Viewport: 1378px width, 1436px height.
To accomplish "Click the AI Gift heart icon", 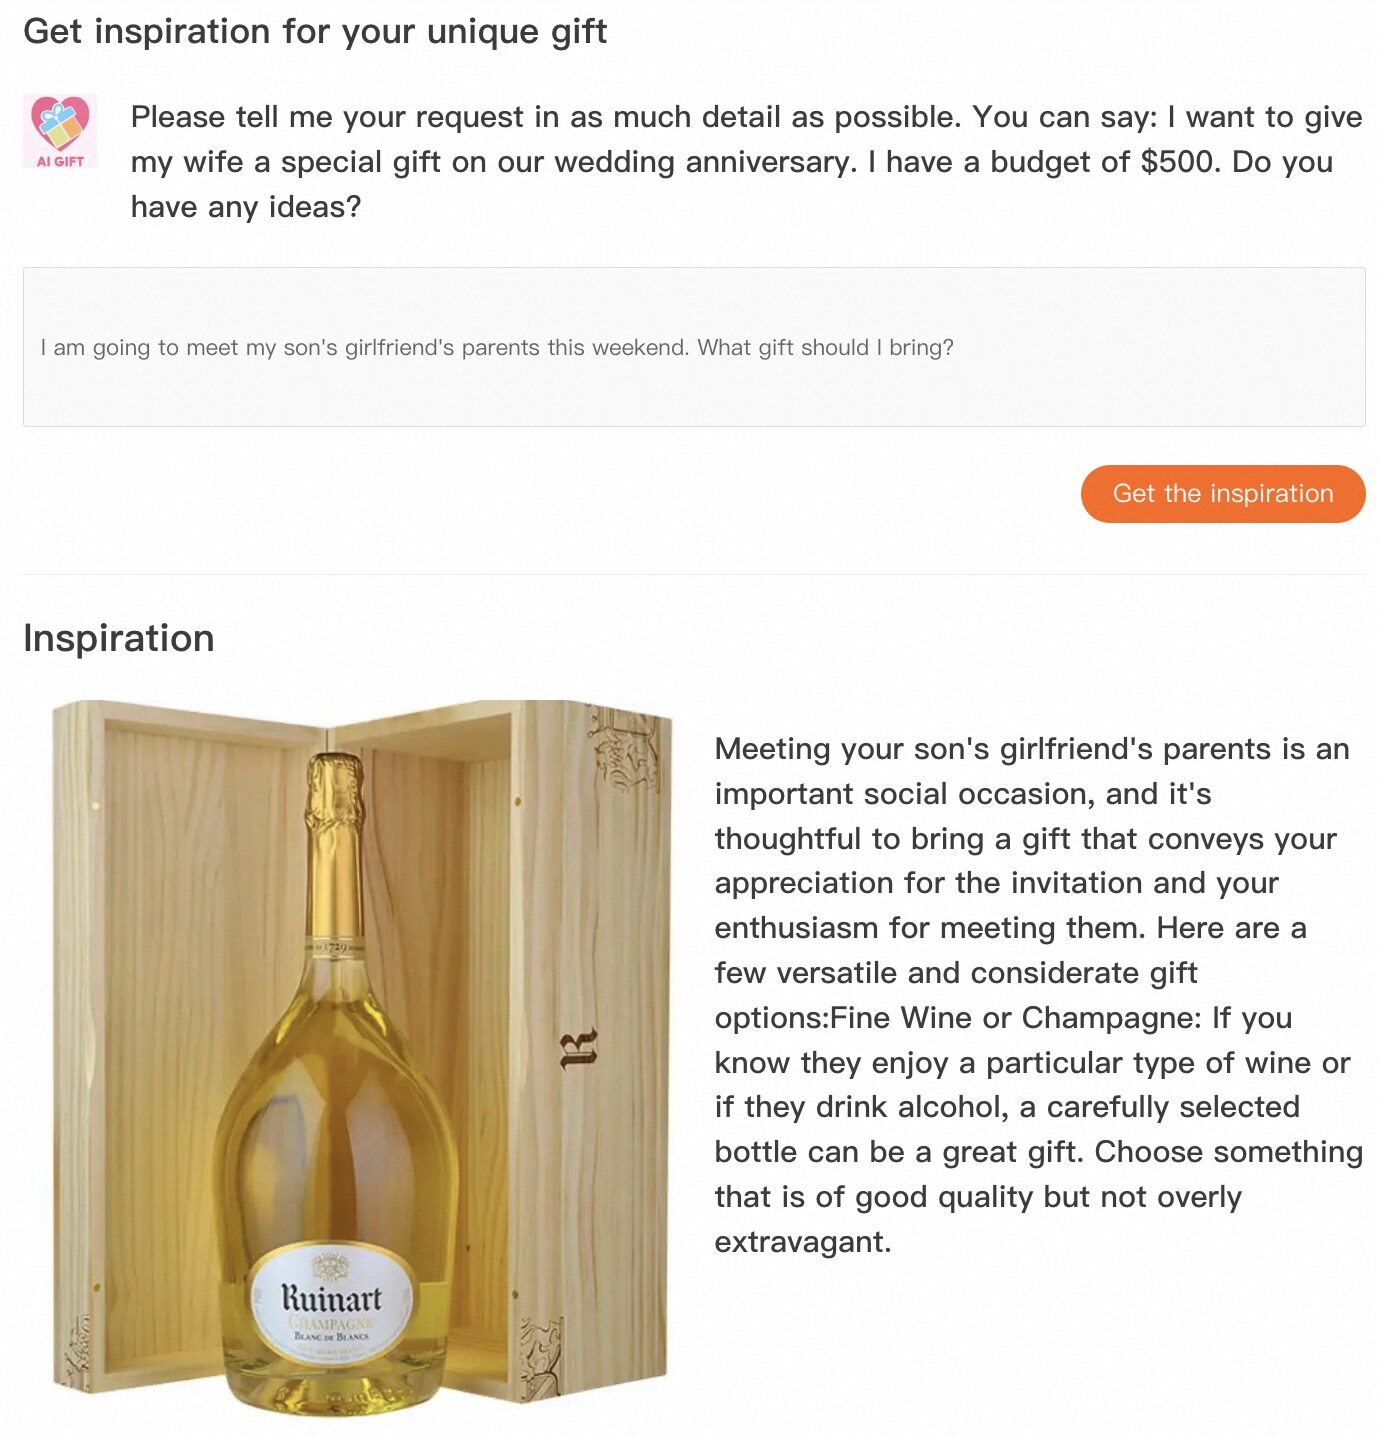I will click(x=60, y=122).
